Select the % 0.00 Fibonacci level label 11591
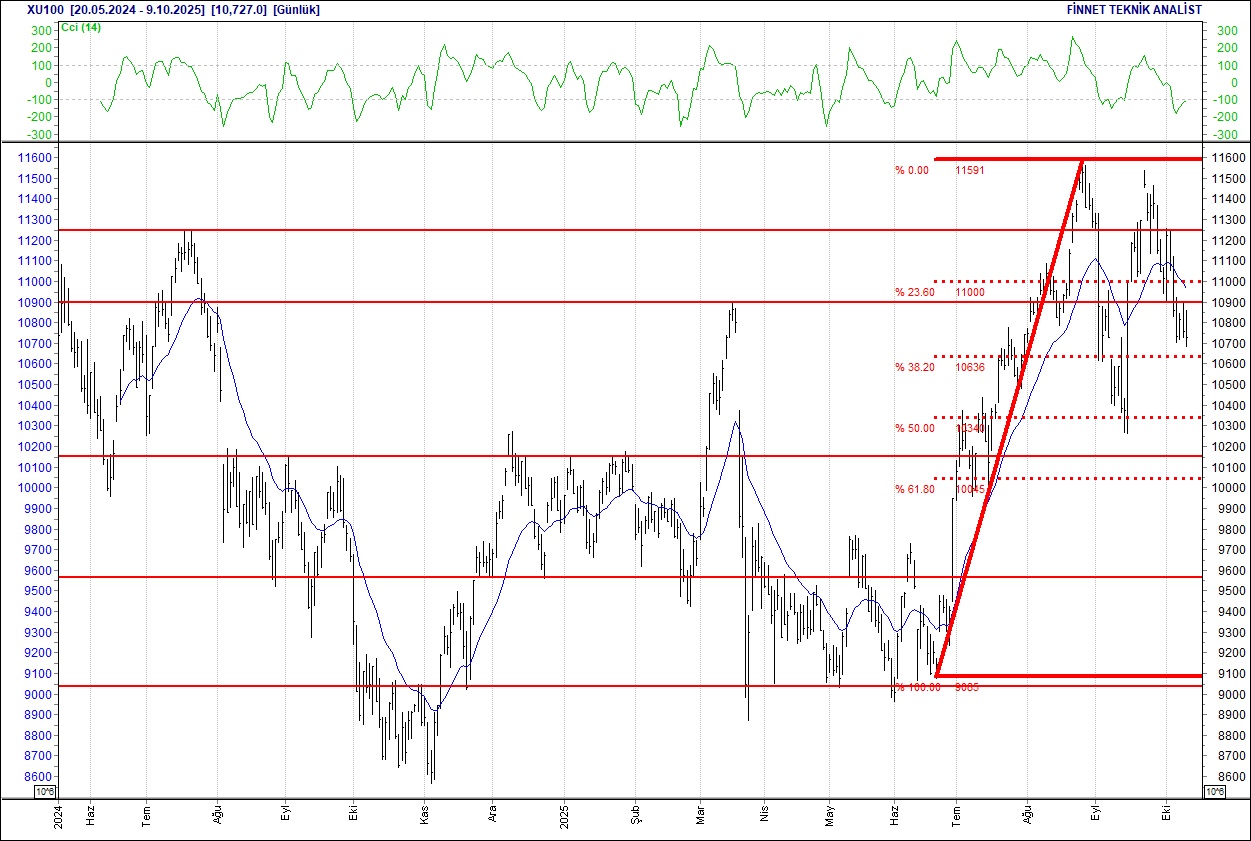The width and height of the screenshot is (1251, 841). 939,170
